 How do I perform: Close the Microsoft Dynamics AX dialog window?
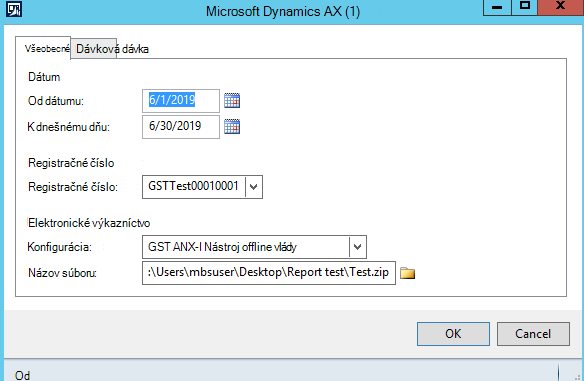click(561, 7)
